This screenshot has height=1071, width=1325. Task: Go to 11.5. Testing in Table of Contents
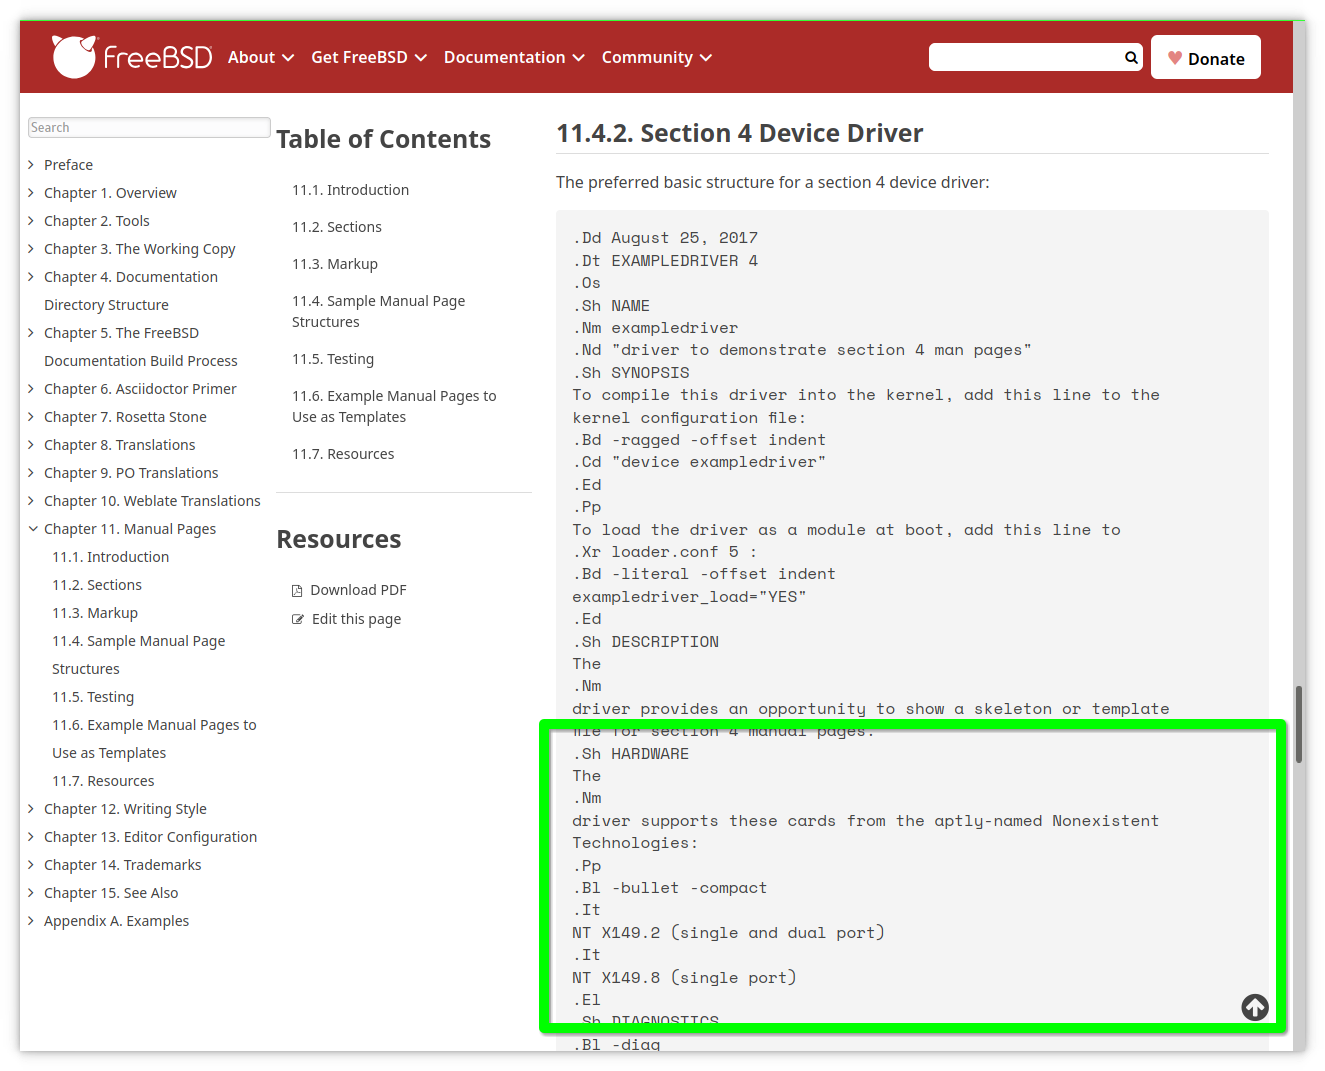[333, 359]
